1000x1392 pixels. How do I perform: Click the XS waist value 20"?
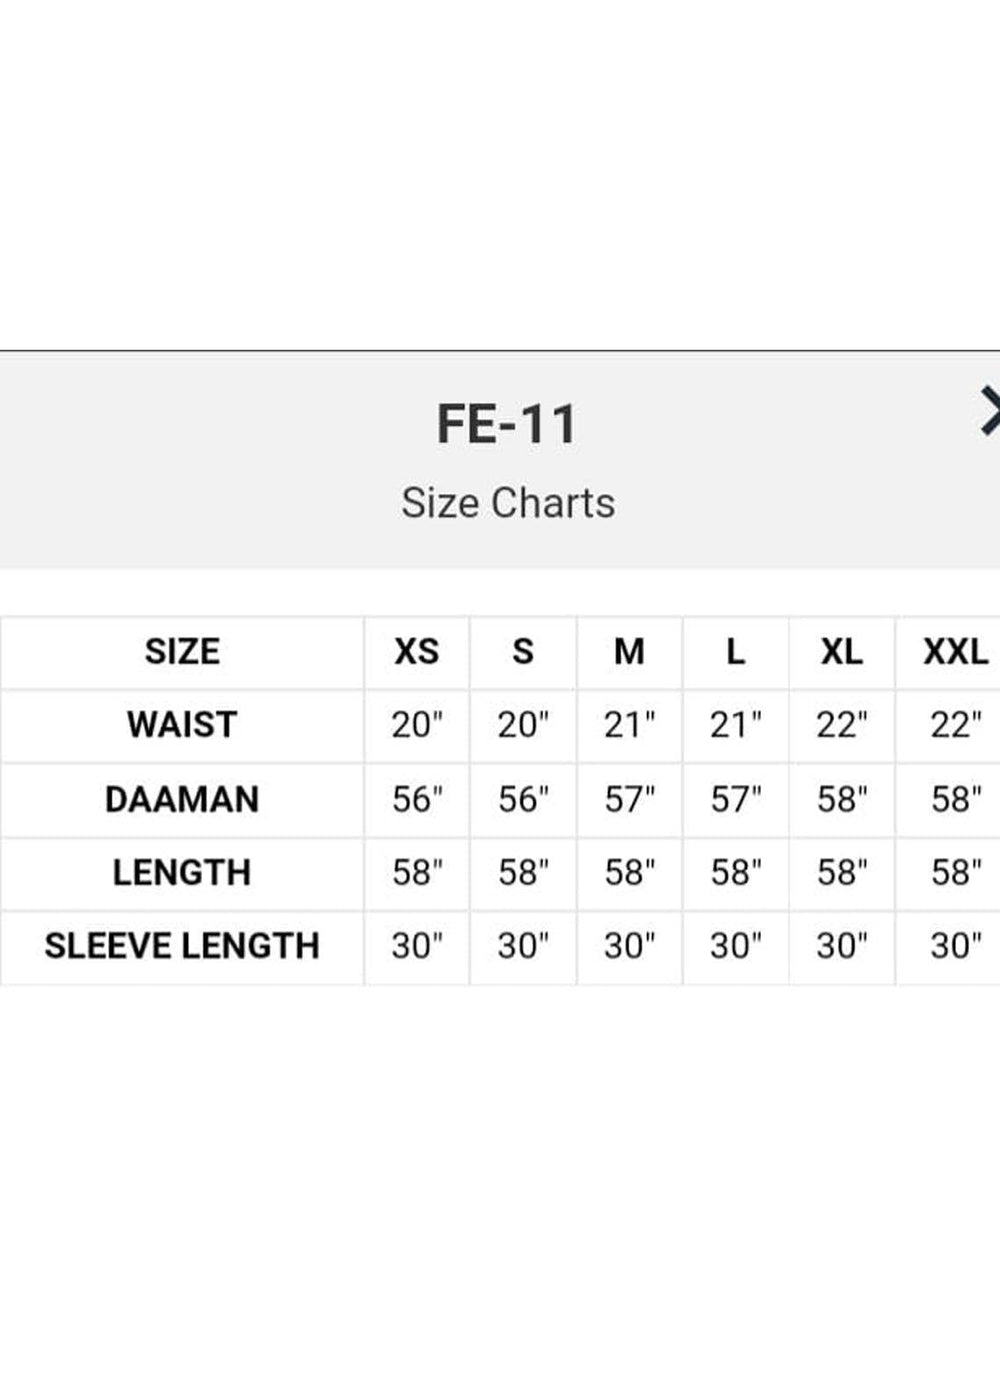click(416, 725)
